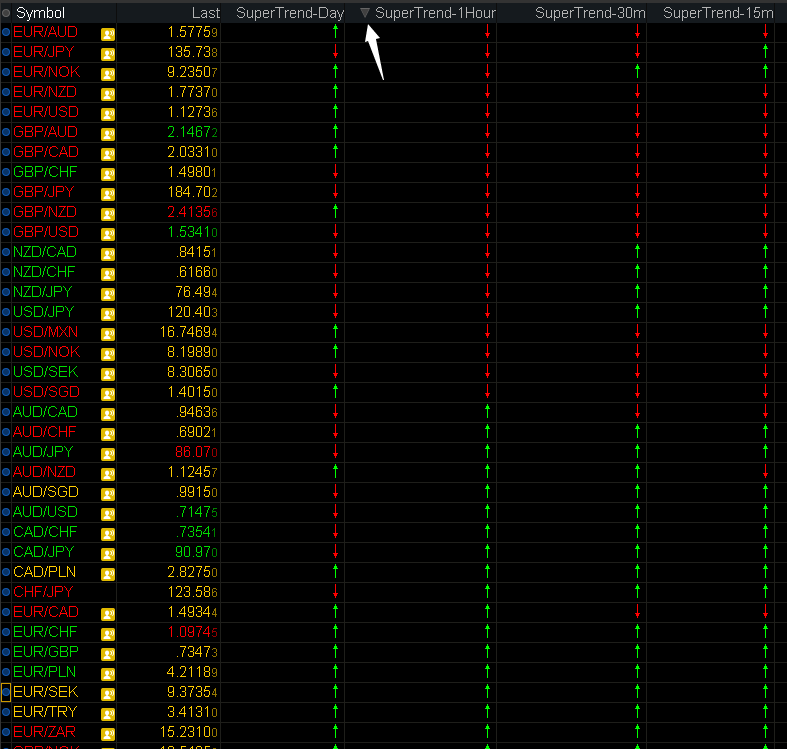Click the blue dot beside CAD/CHF
Screen dimensions: 787x749
tap(6, 532)
